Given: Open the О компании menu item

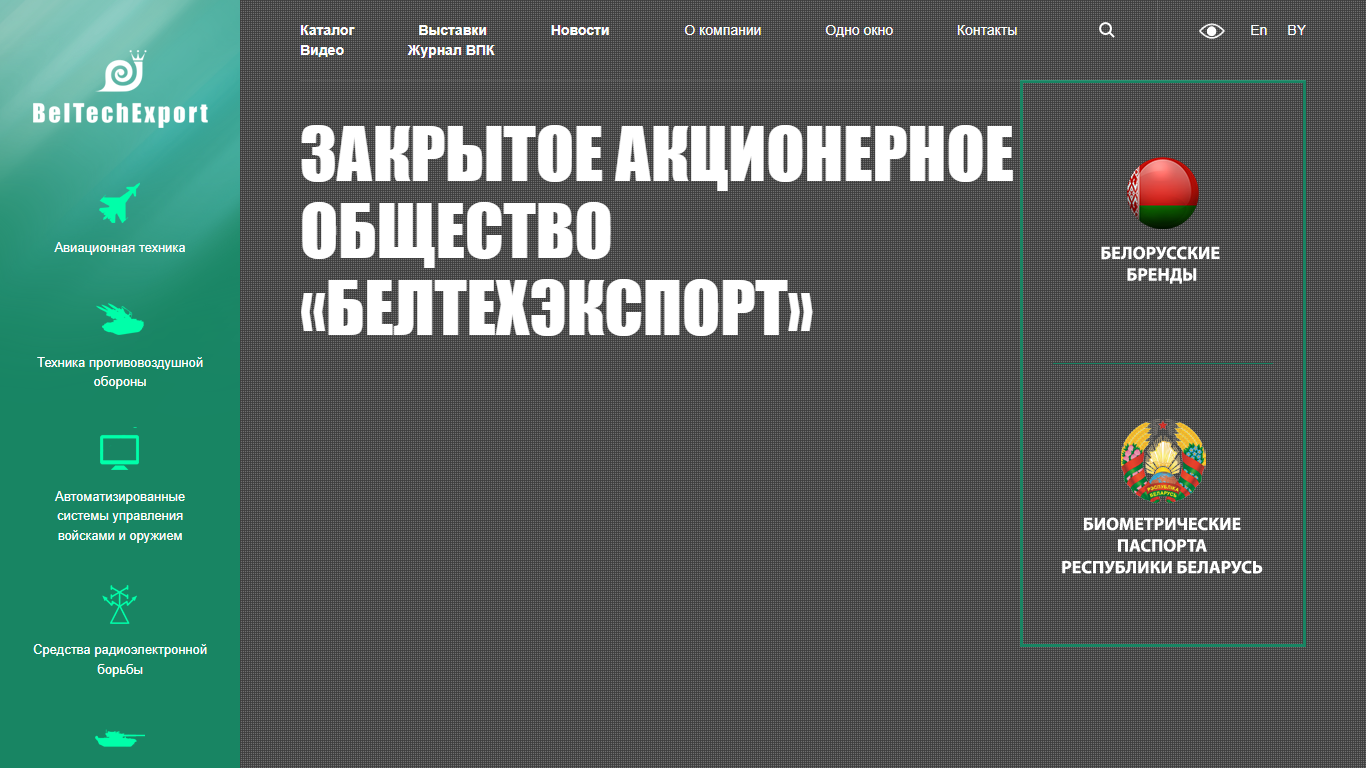Looking at the screenshot, I should pyautogui.click(x=723, y=30).
